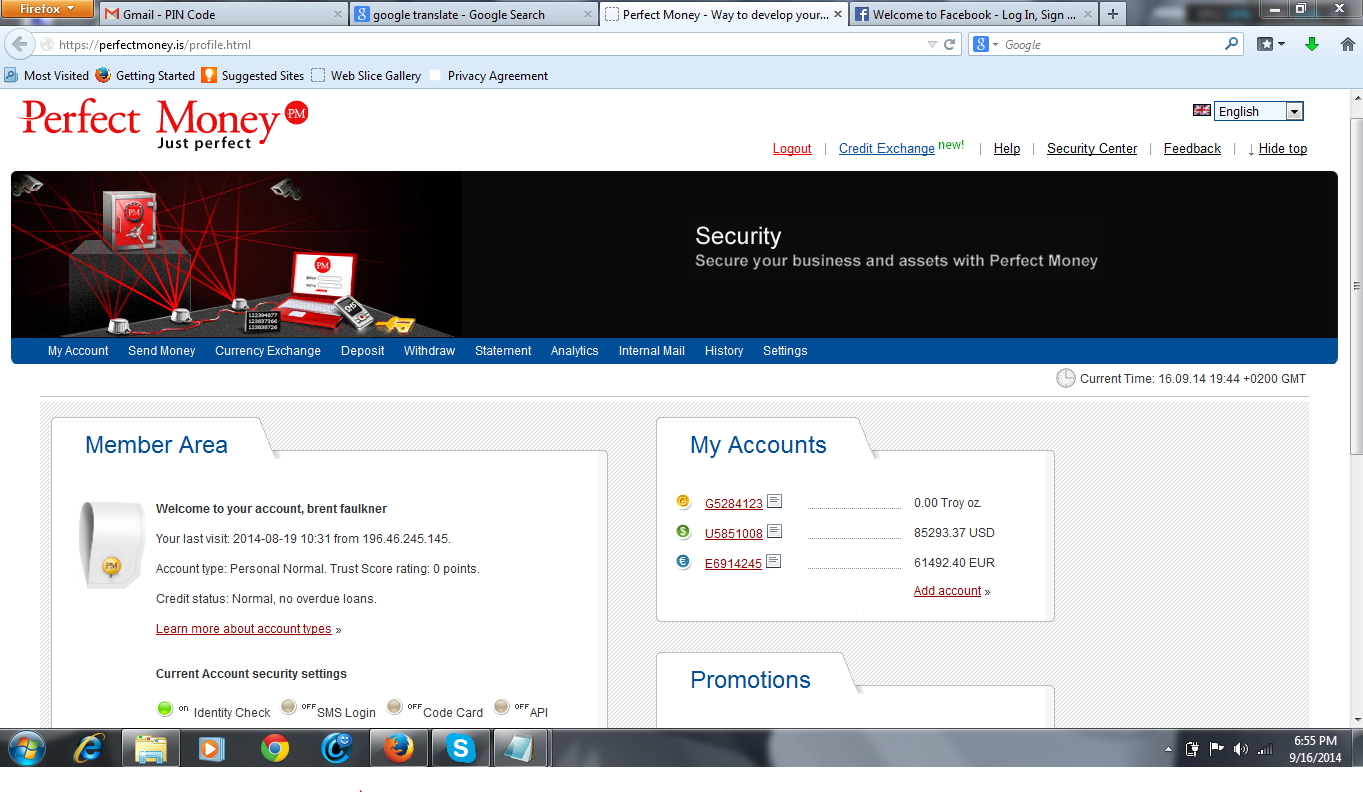The height and width of the screenshot is (792, 1363).
Task: Click the USD account U5851008 dollar icon
Action: pyautogui.click(x=684, y=532)
